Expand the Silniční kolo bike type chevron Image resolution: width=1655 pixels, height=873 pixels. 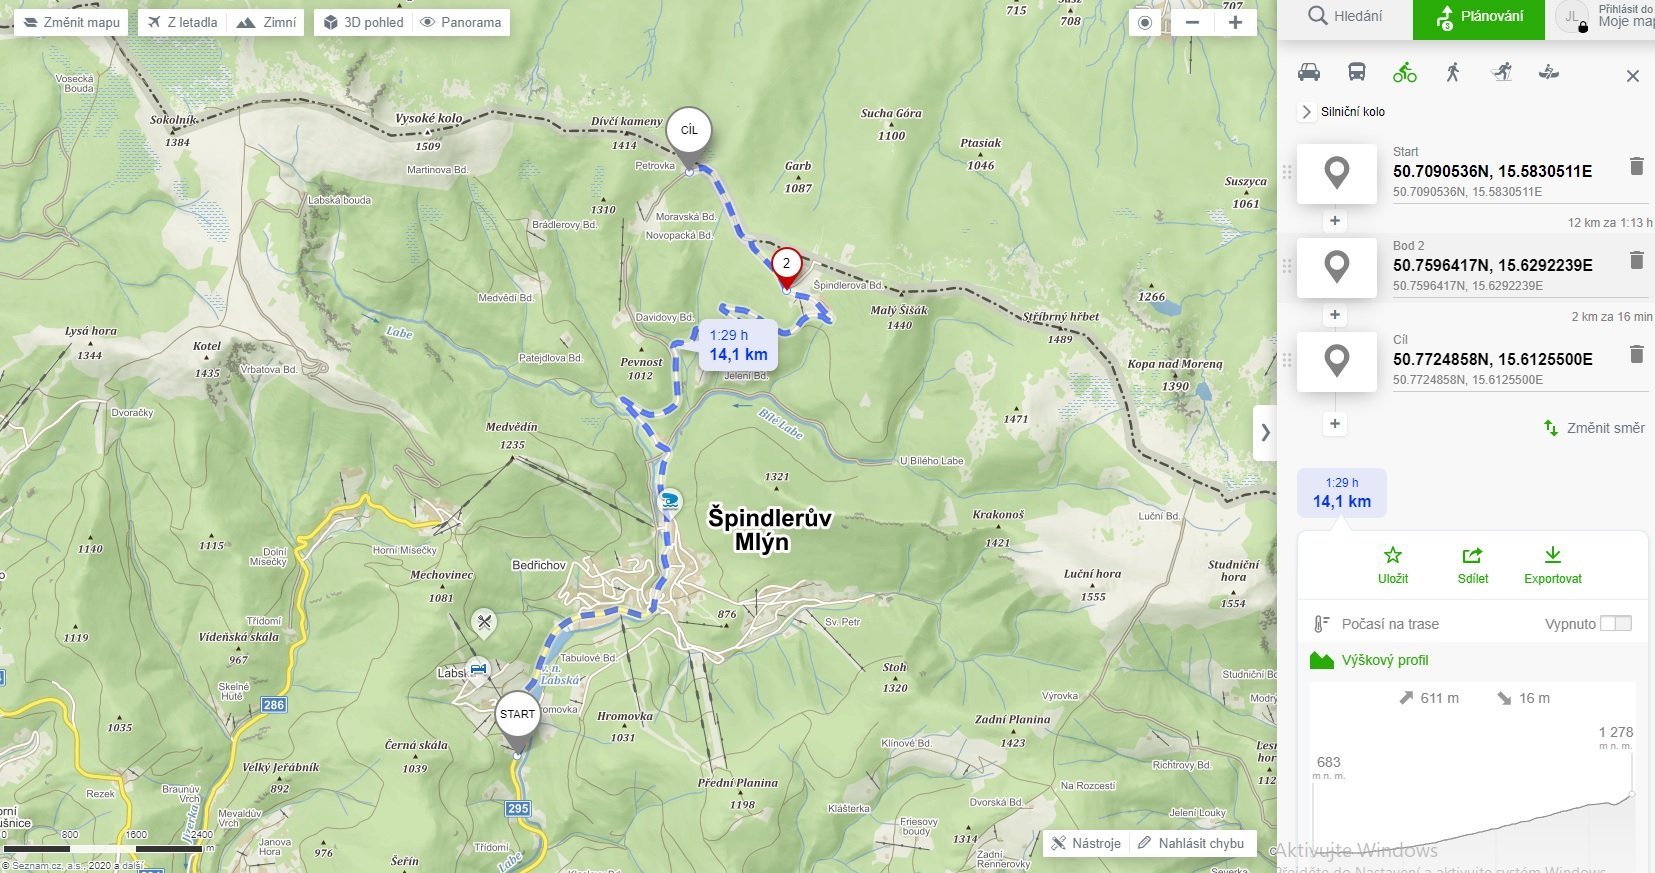[x=1306, y=112]
